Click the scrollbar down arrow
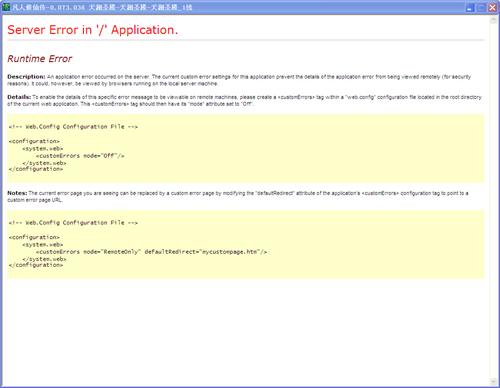The image size is (500, 388). pyautogui.click(x=493, y=381)
